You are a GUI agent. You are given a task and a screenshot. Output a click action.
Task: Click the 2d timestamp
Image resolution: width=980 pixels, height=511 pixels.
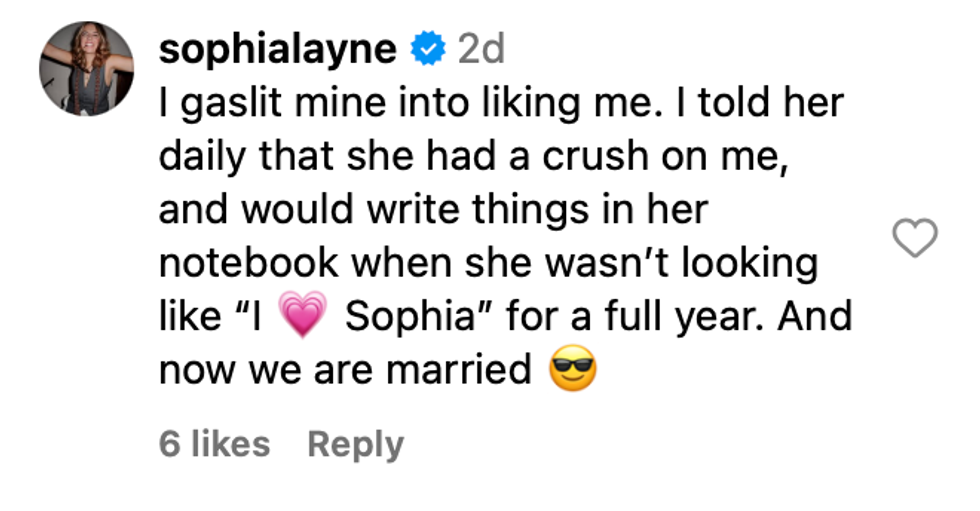[480, 49]
